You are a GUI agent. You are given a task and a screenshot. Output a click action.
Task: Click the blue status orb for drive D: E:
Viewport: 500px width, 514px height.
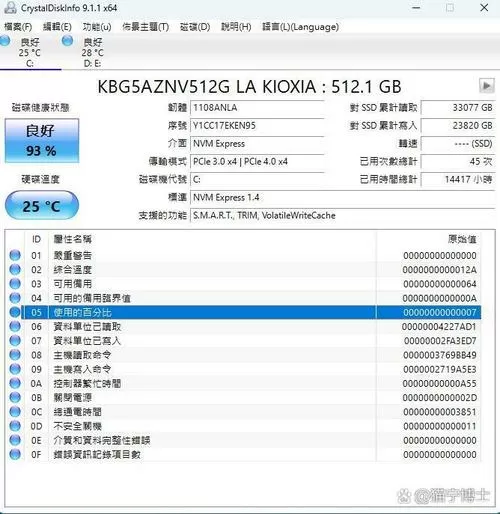(x=67, y=41)
